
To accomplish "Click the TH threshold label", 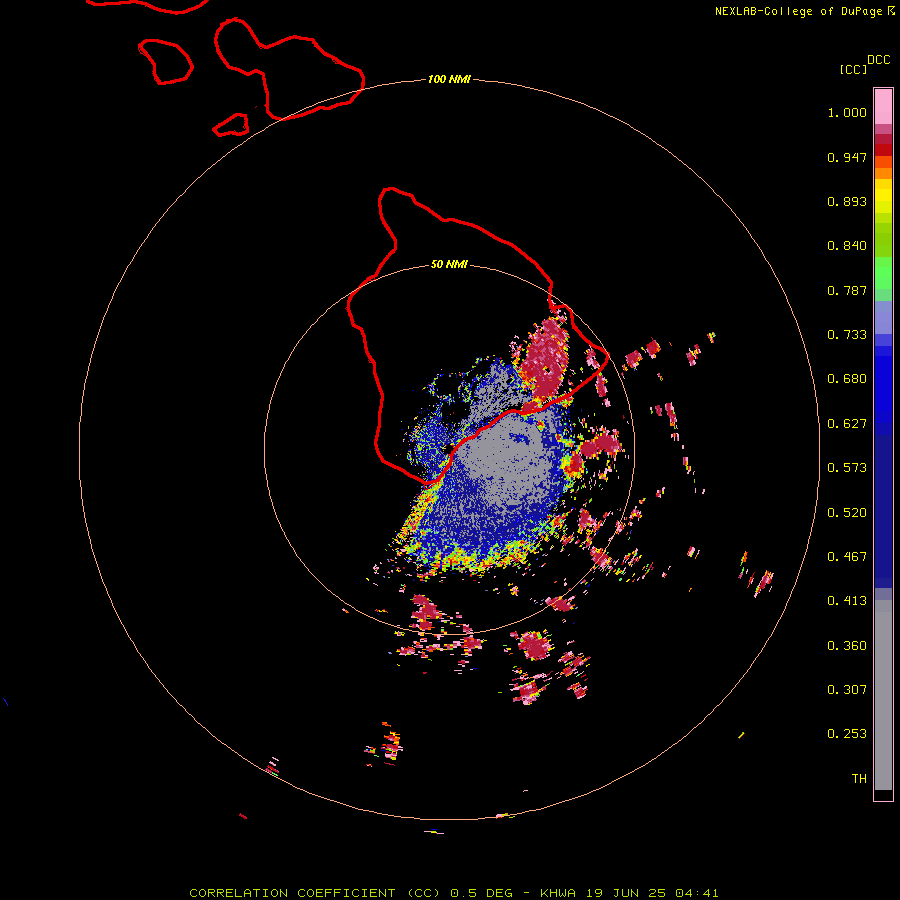I will click(x=859, y=779).
